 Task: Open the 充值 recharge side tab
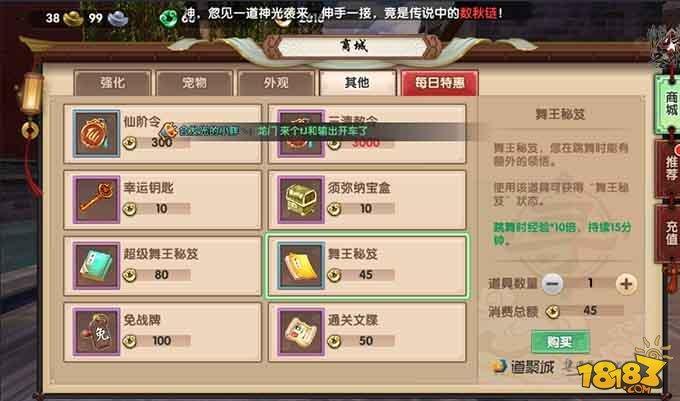pos(669,234)
